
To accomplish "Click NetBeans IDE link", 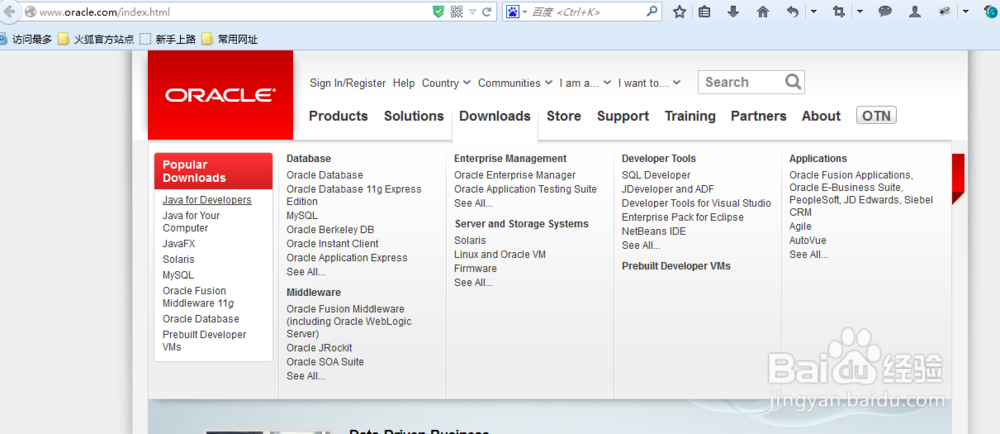I will (x=654, y=231).
